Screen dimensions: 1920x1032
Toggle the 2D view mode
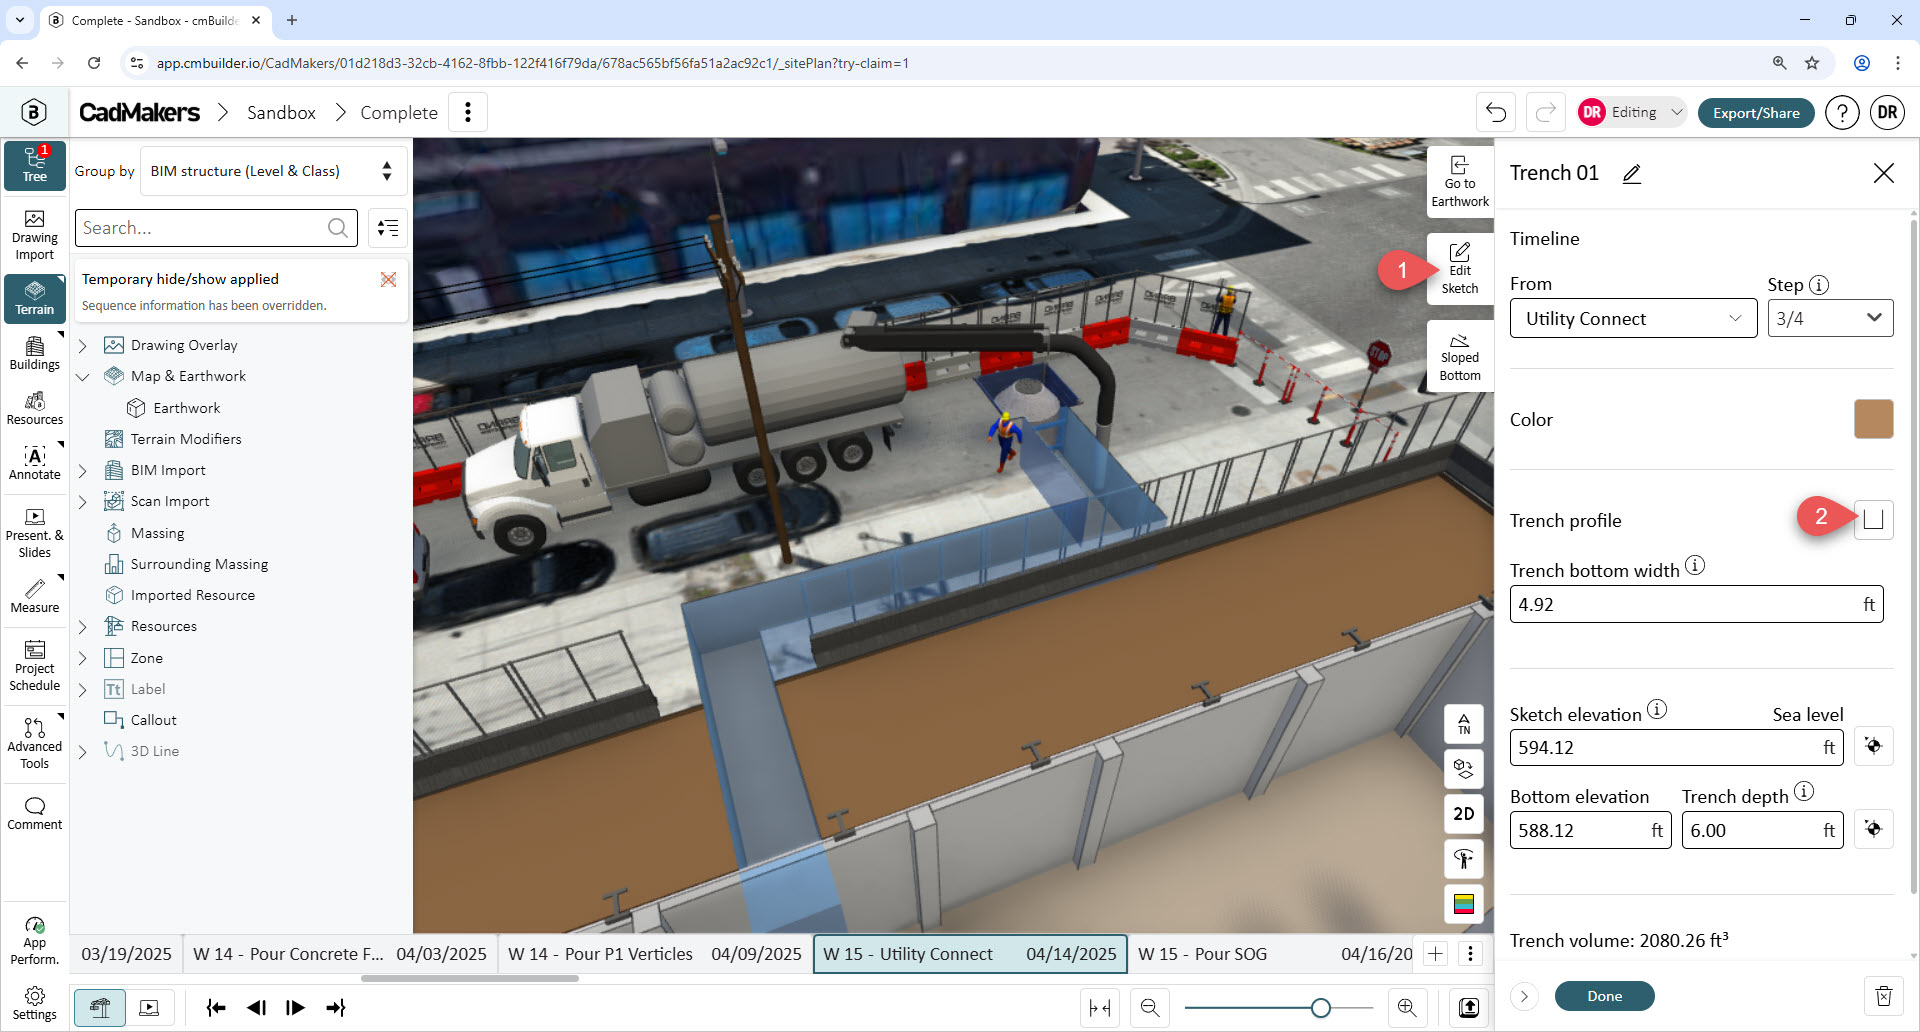pyautogui.click(x=1464, y=814)
